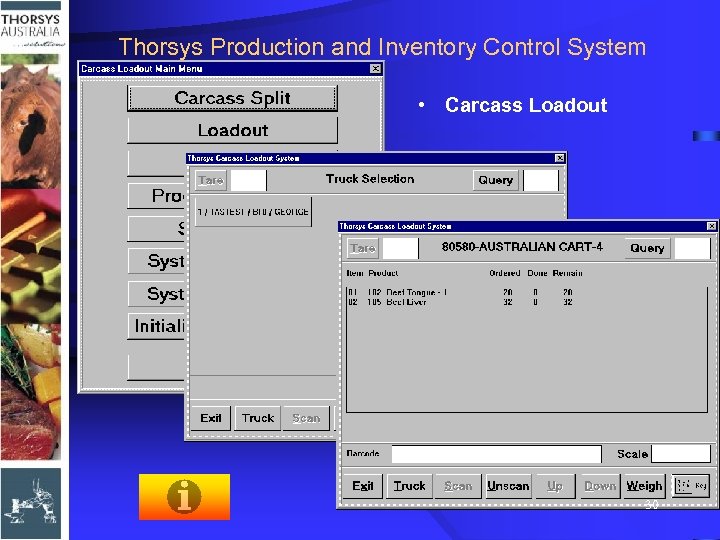
Task: Click the cow photo in left sidebar
Action: coord(31,122)
